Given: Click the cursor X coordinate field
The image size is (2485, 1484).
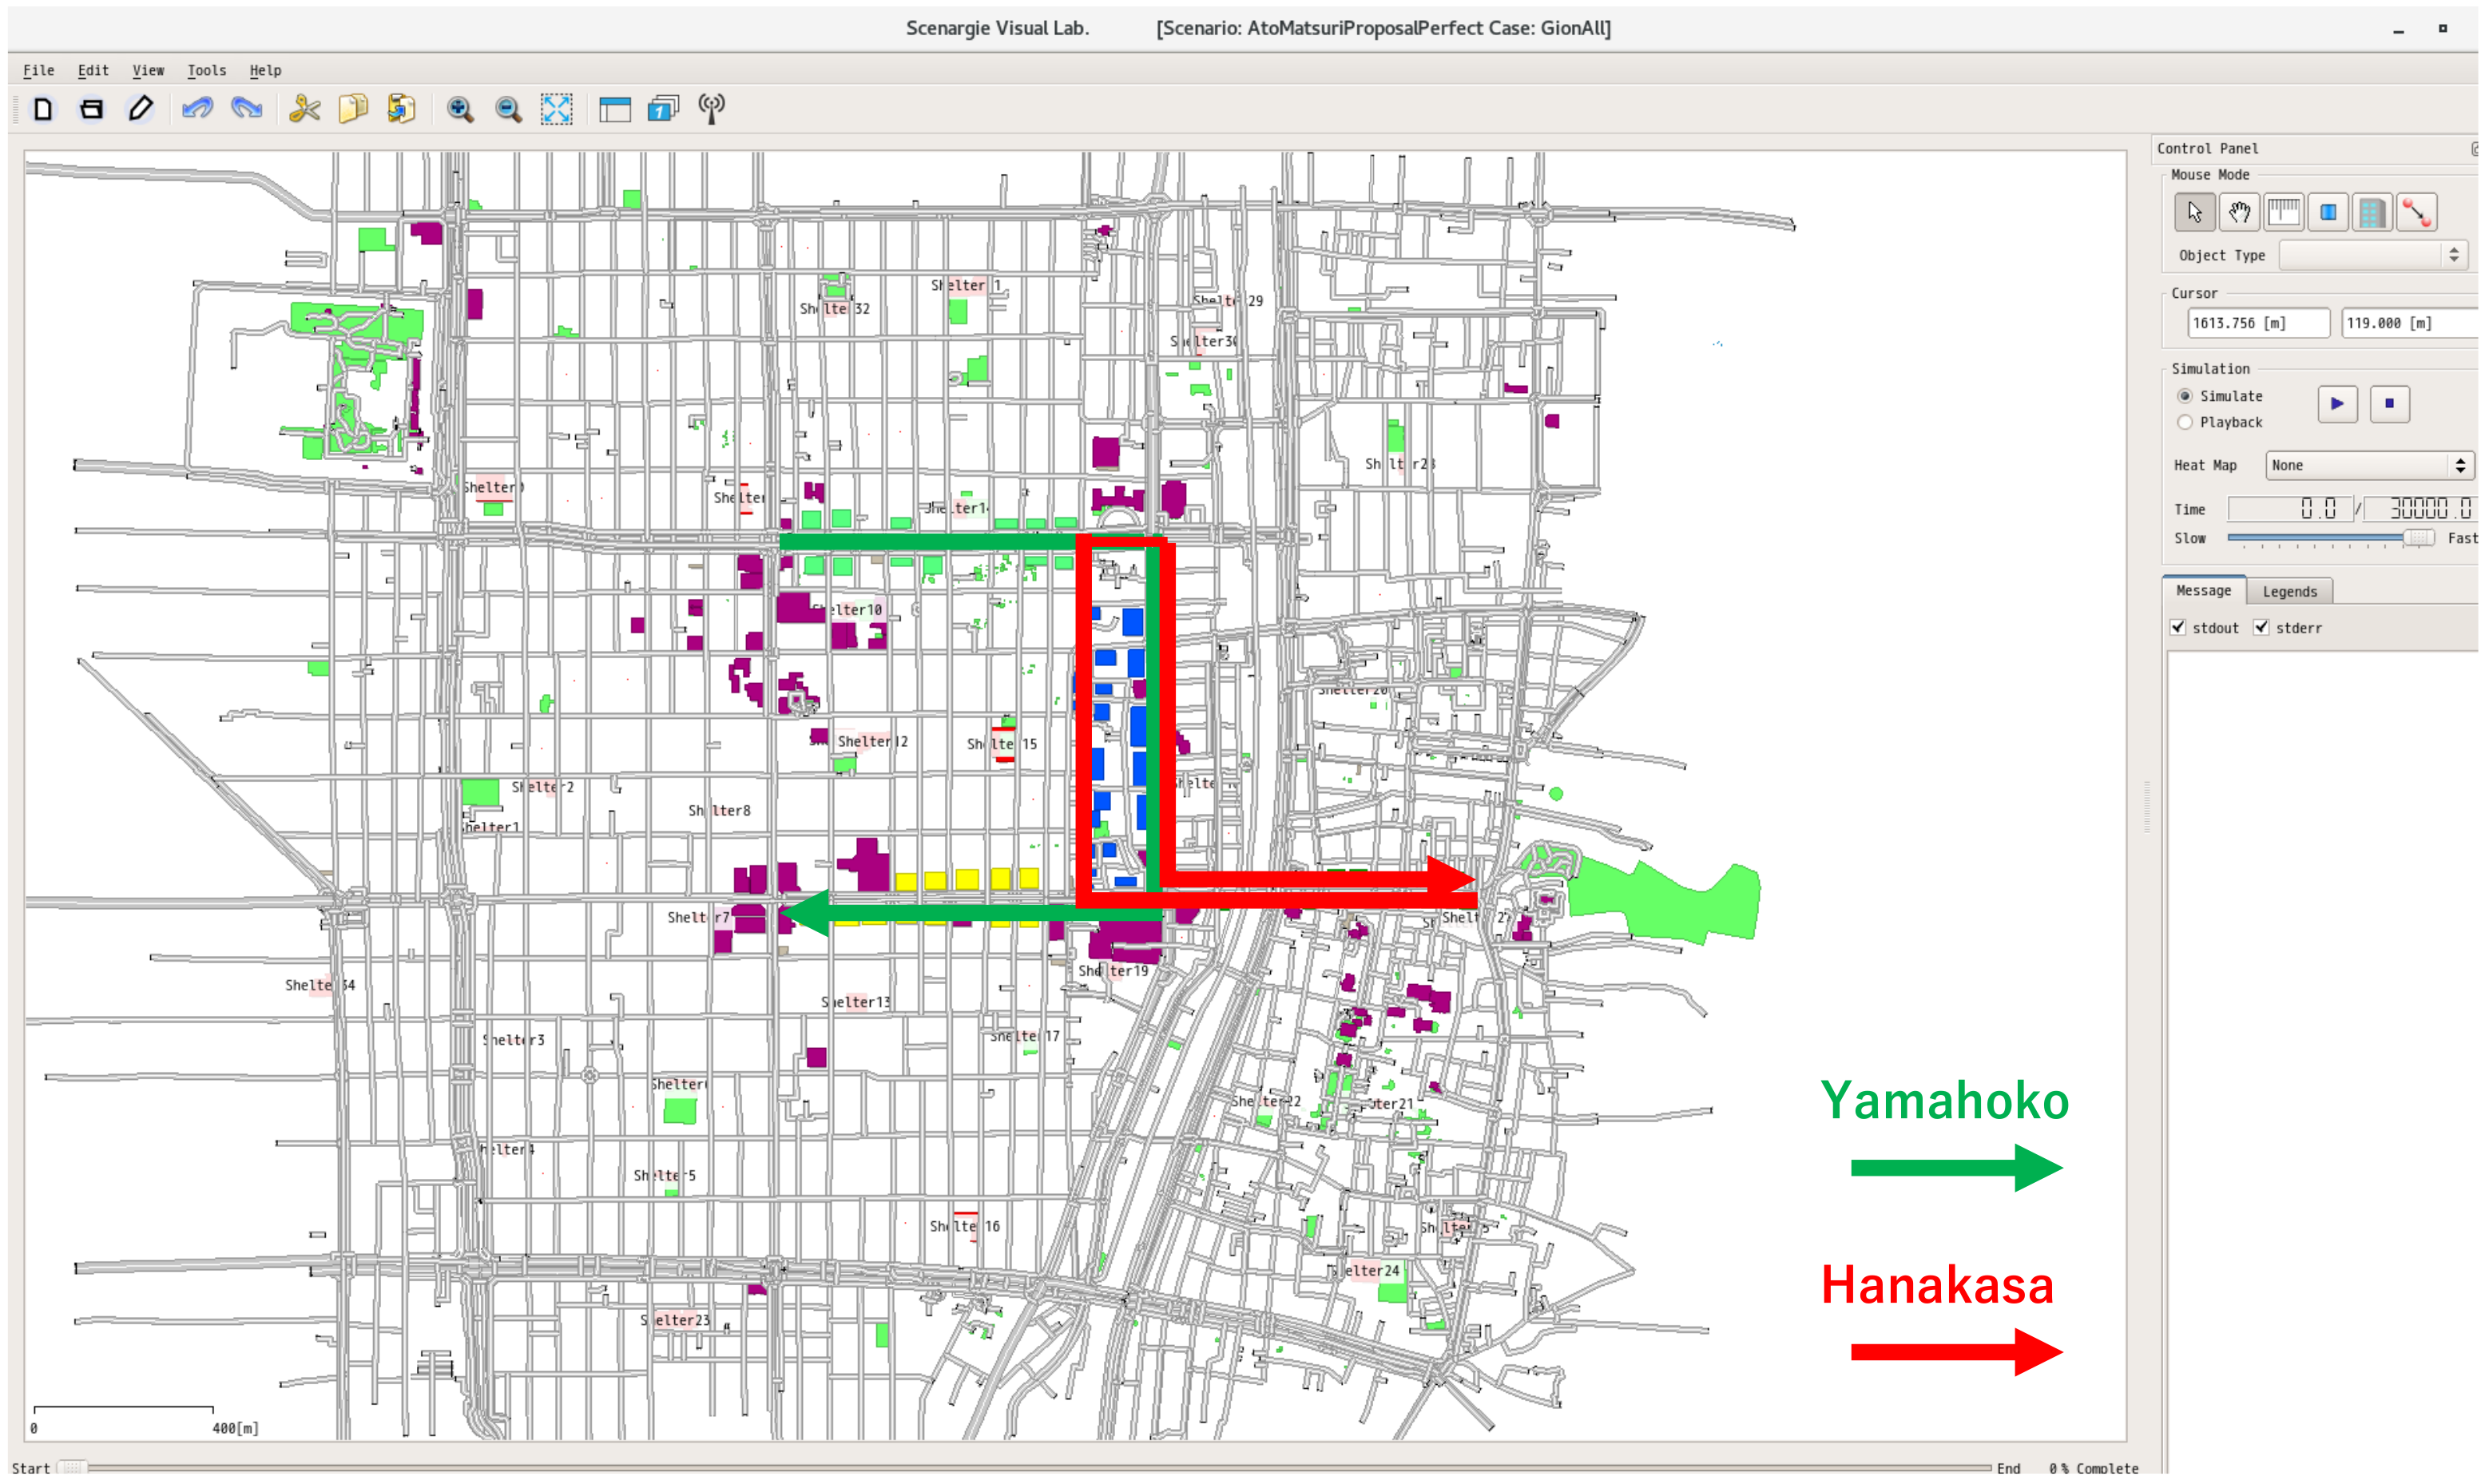Looking at the screenshot, I should click(2257, 324).
